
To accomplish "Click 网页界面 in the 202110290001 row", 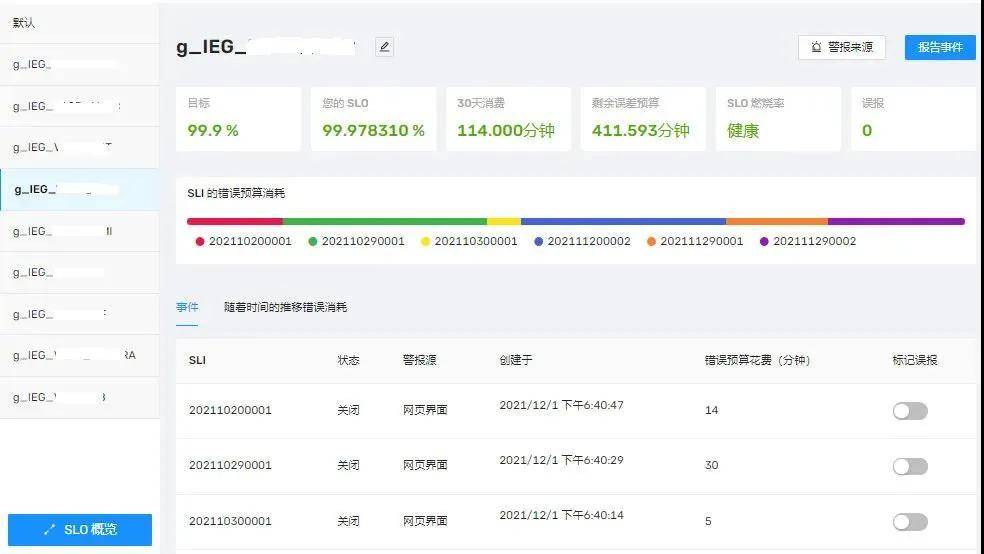I will point(425,466).
